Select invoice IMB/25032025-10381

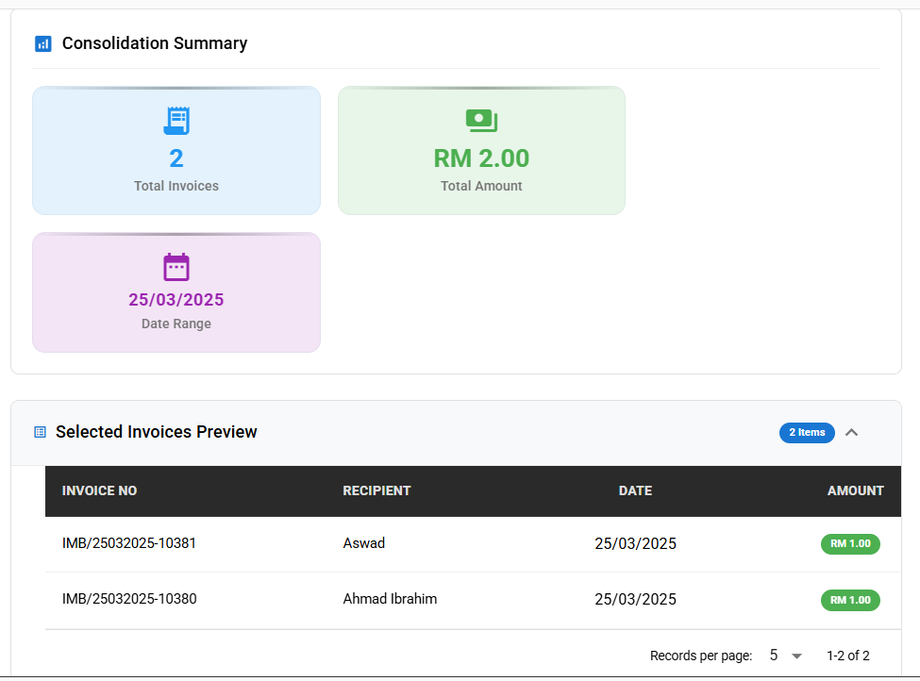(x=129, y=544)
